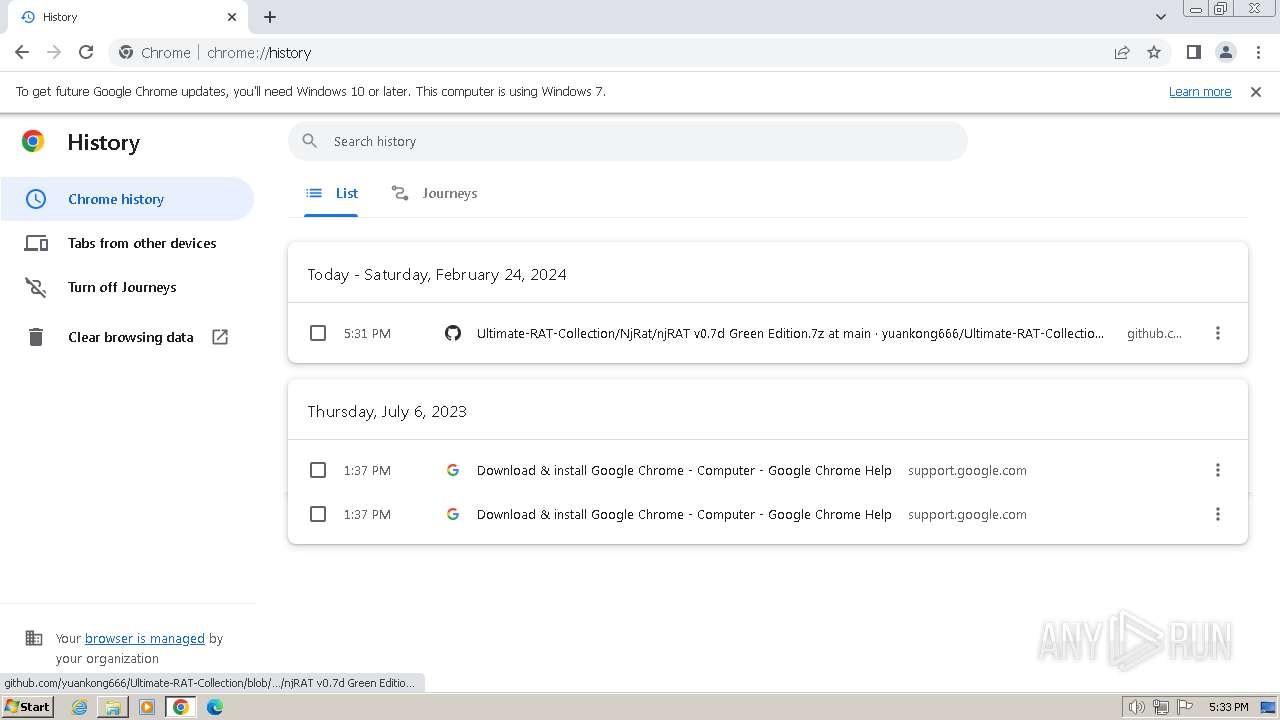1280x720 pixels.
Task: Open actions menu for first 1:37 PM entry
Action: (x=1218, y=470)
